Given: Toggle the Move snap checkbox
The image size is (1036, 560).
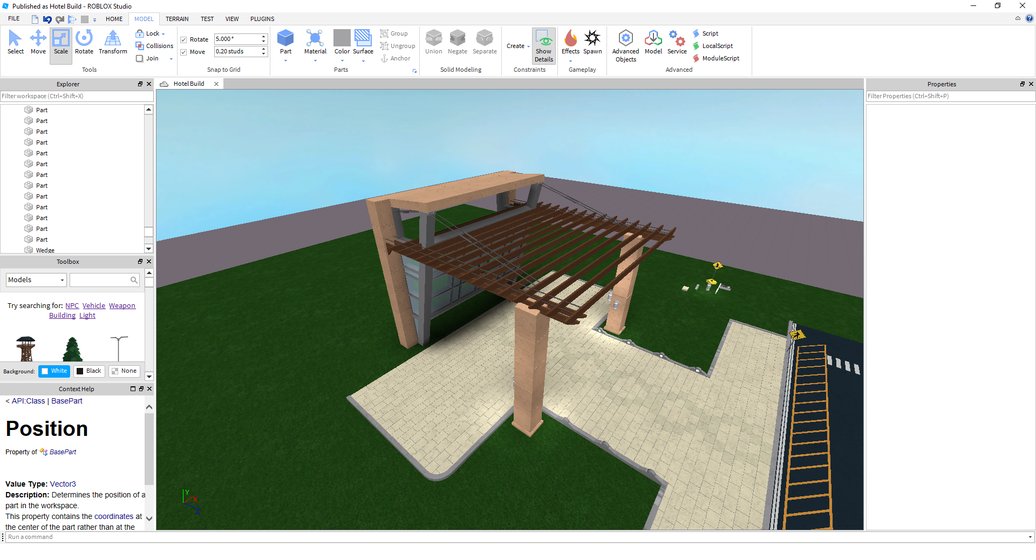Looking at the screenshot, I should [x=184, y=52].
